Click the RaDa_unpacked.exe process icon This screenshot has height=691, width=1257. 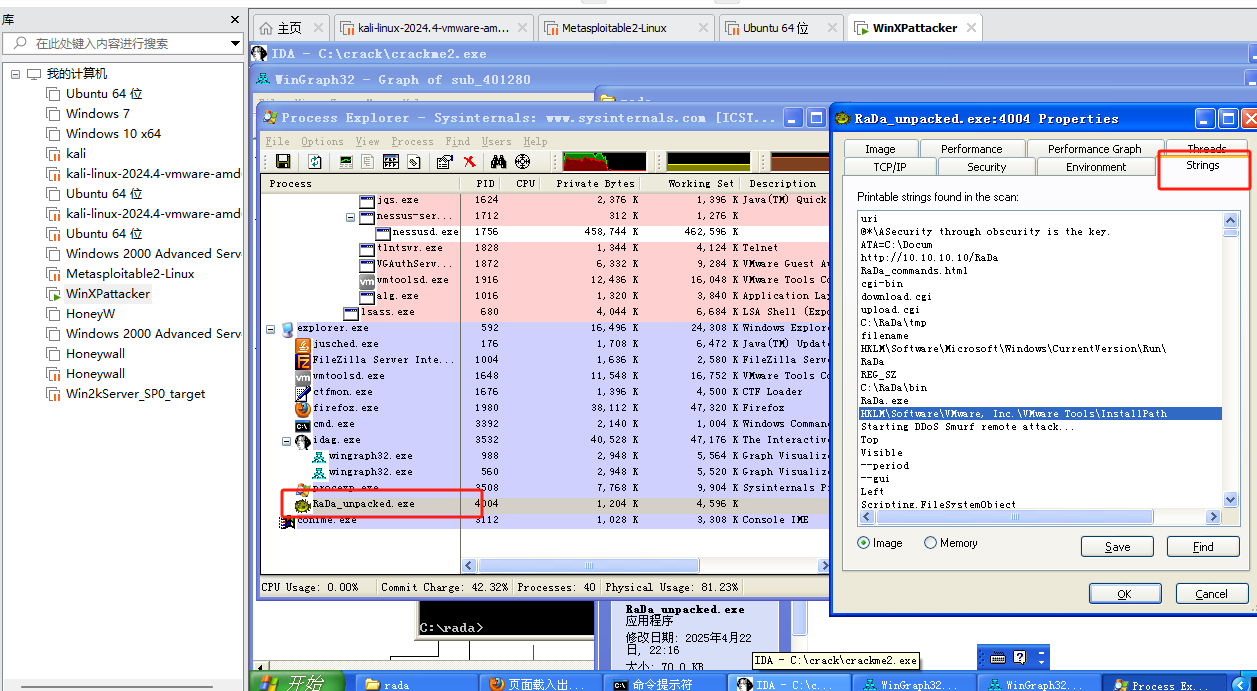point(303,504)
